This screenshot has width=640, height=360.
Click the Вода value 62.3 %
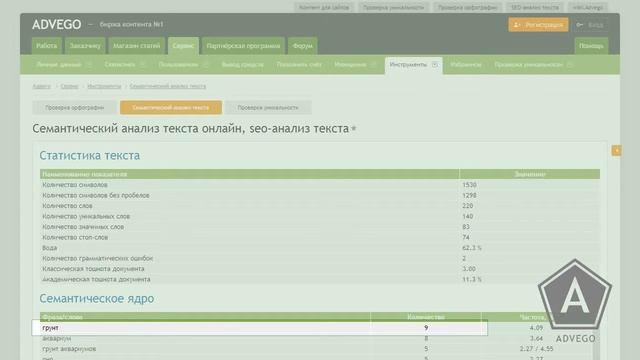(x=472, y=248)
